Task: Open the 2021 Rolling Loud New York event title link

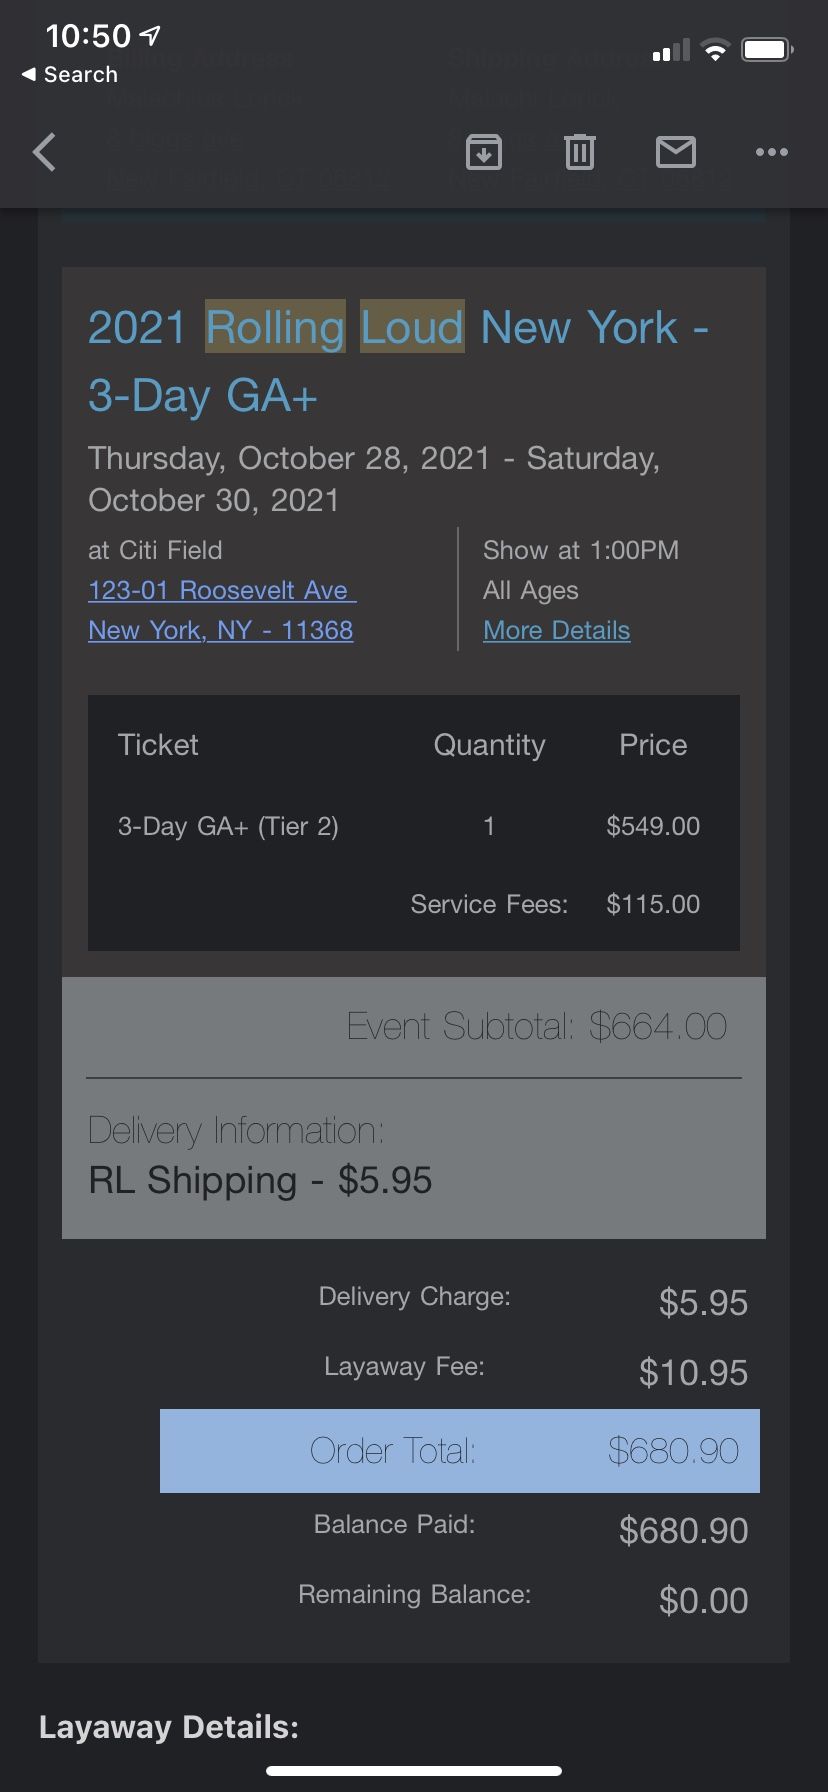Action: click(x=398, y=361)
